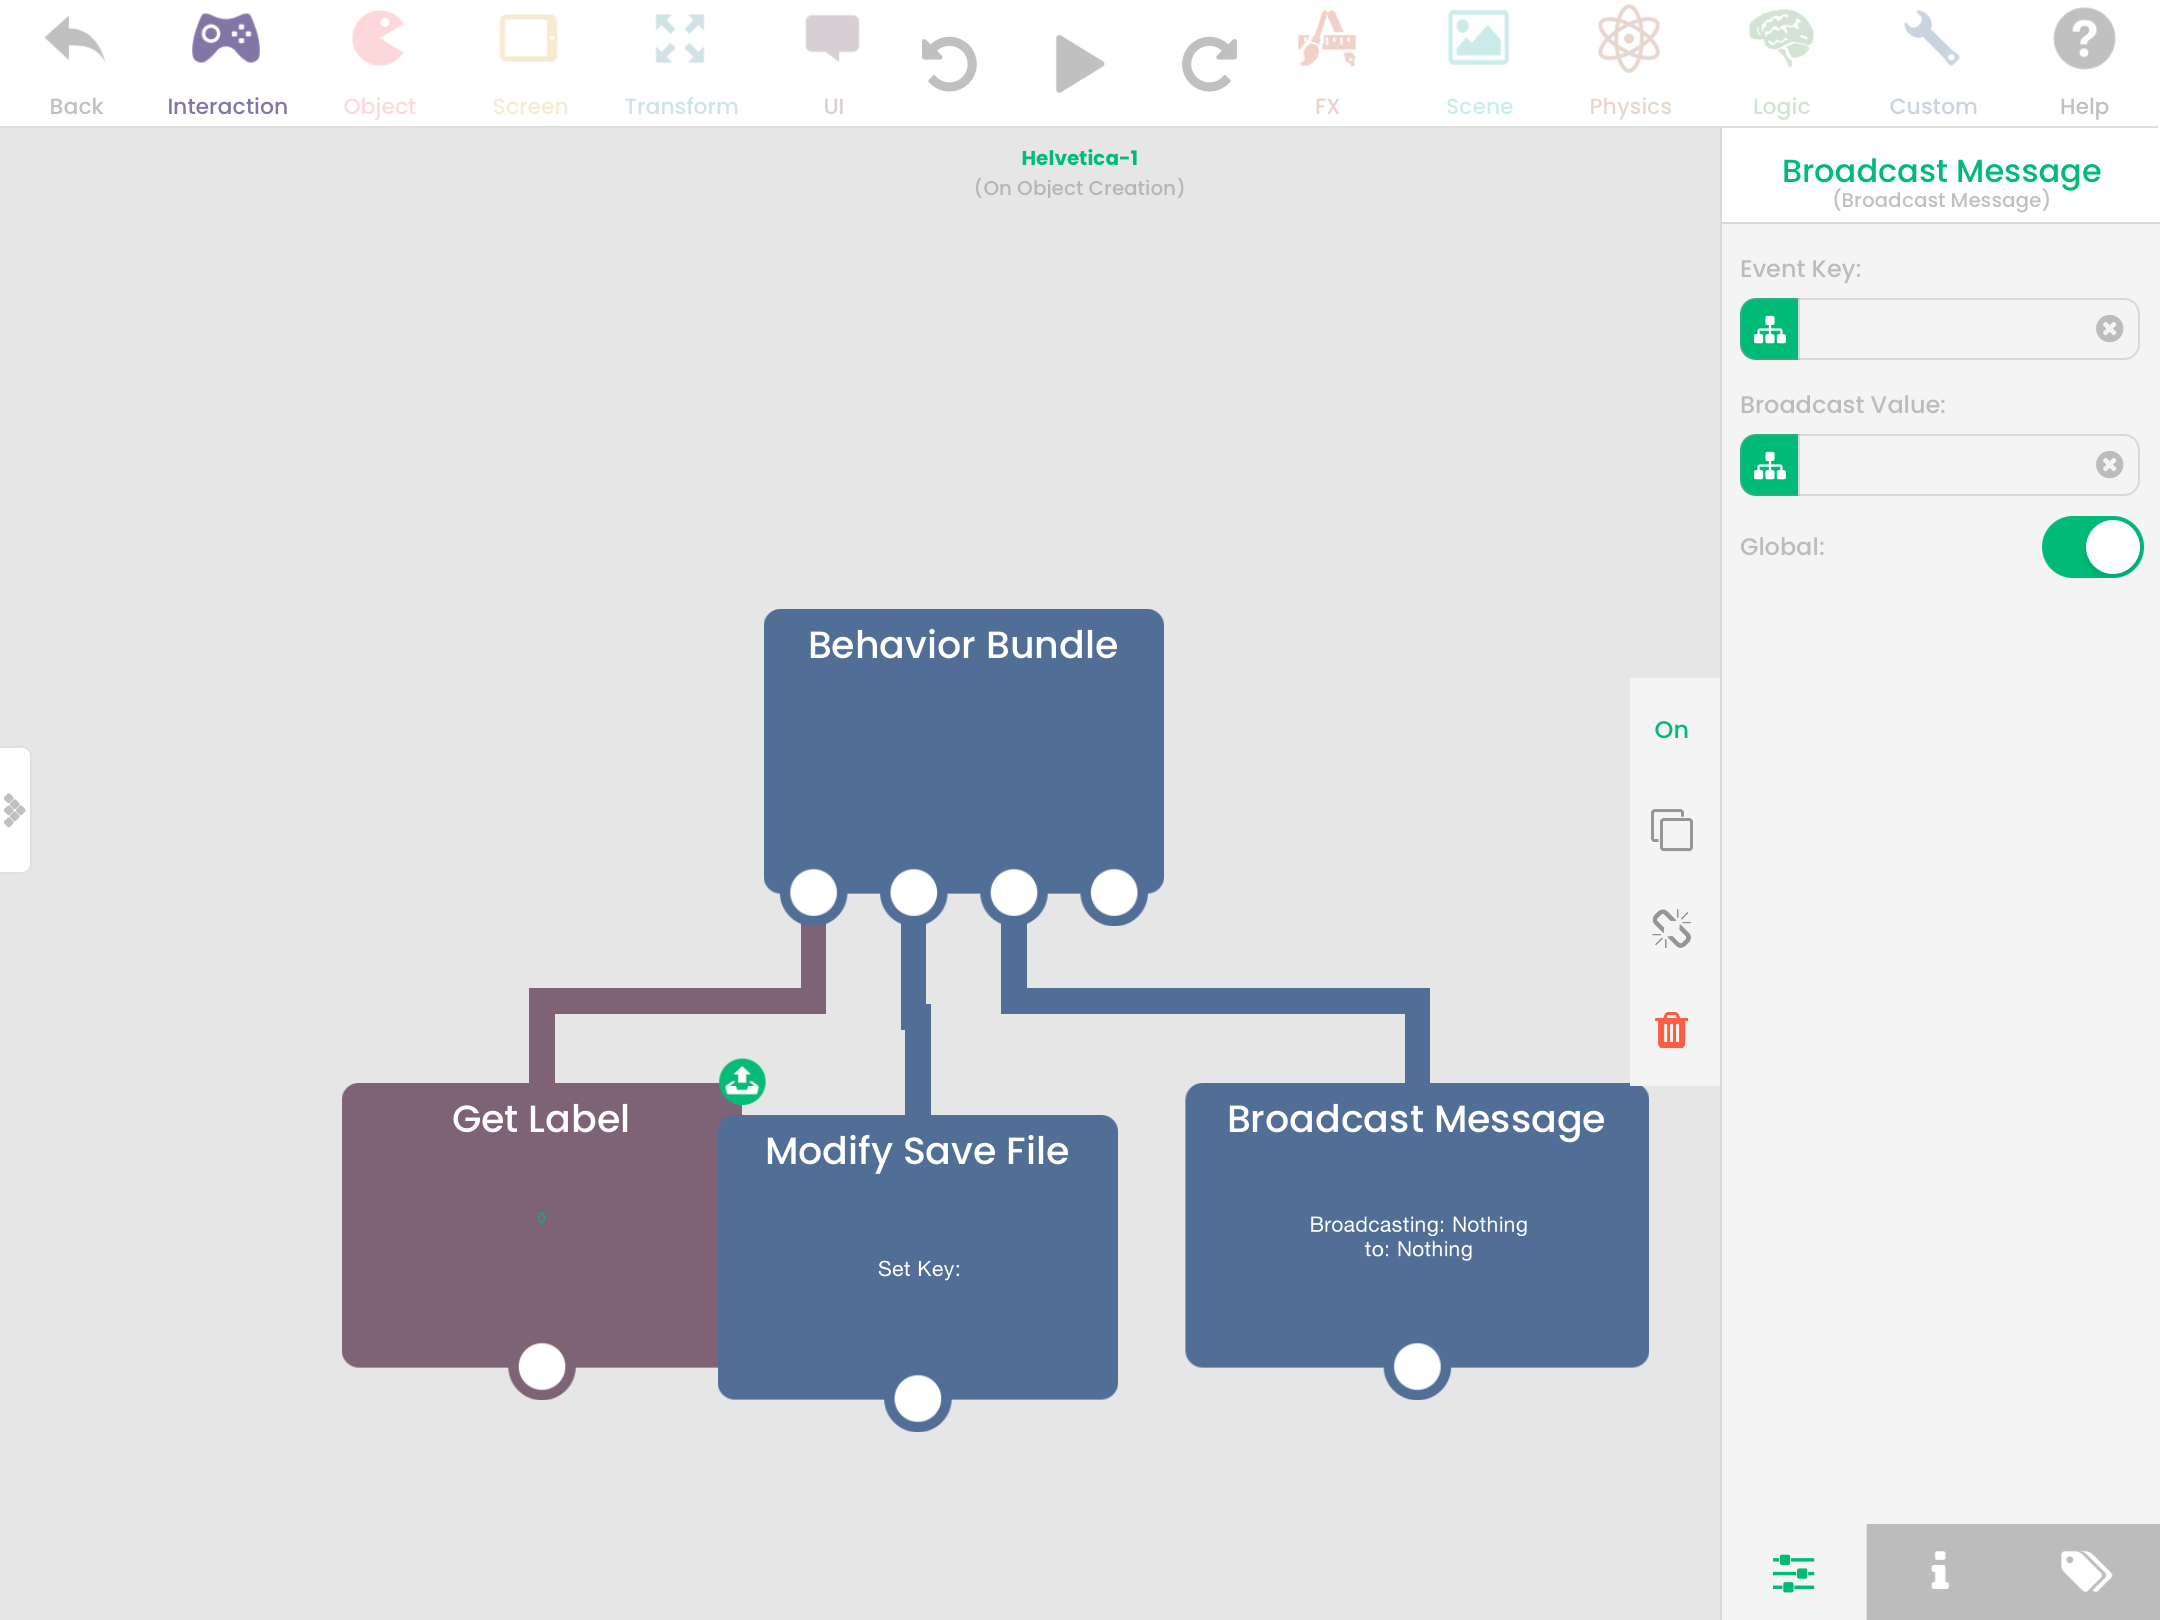Open the info panel icon
The height and width of the screenshot is (1620, 2160).
click(1939, 1571)
